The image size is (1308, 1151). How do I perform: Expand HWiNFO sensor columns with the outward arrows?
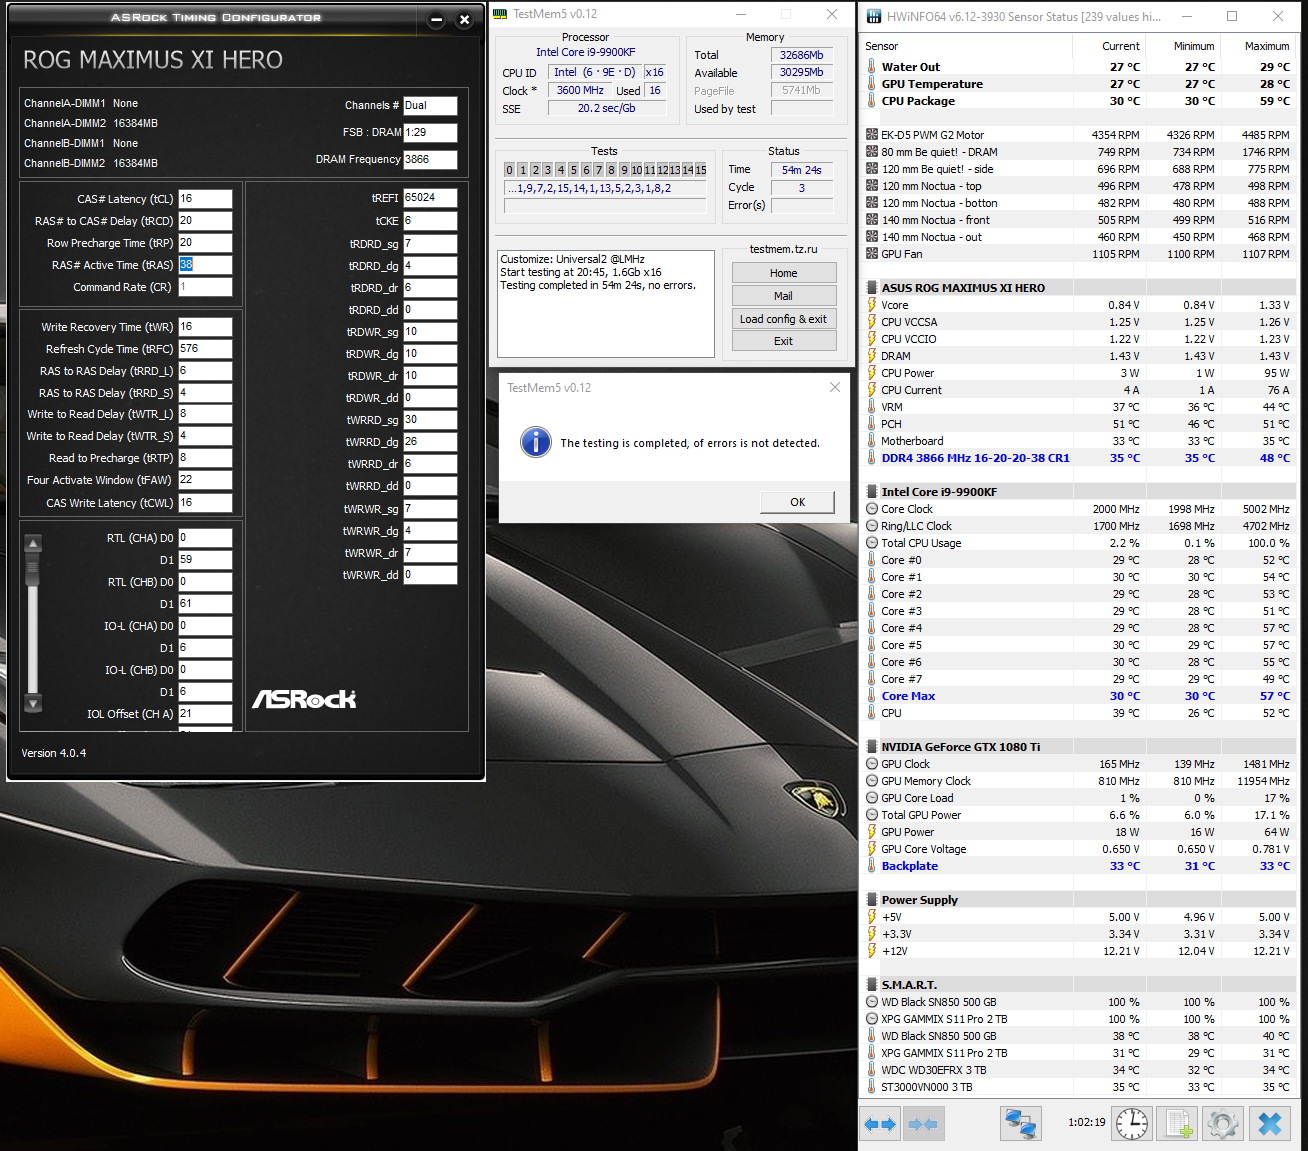click(880, 1124)
